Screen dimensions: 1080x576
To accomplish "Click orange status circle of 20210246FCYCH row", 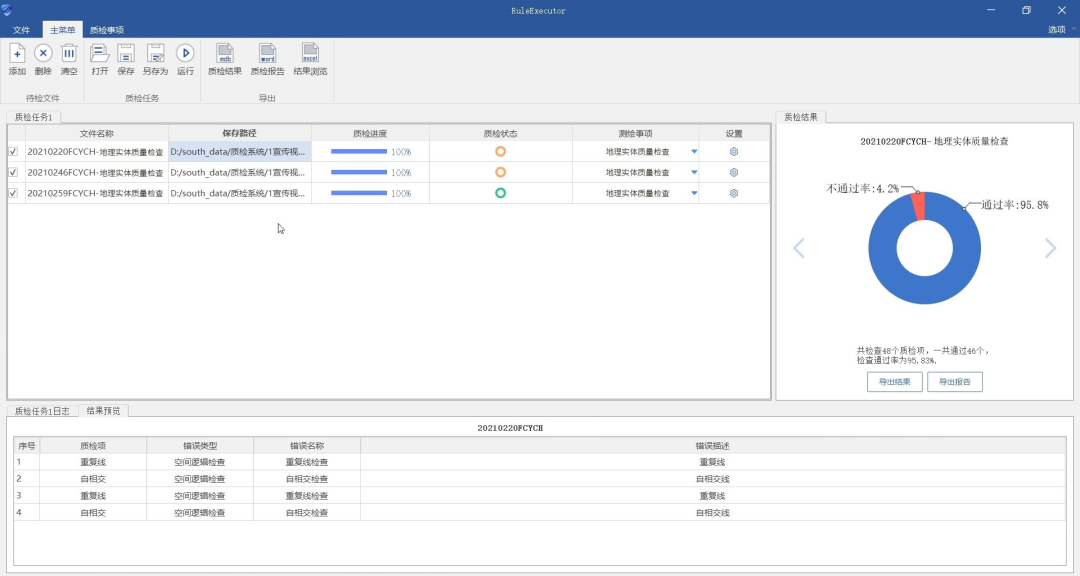I will (501, 172).
